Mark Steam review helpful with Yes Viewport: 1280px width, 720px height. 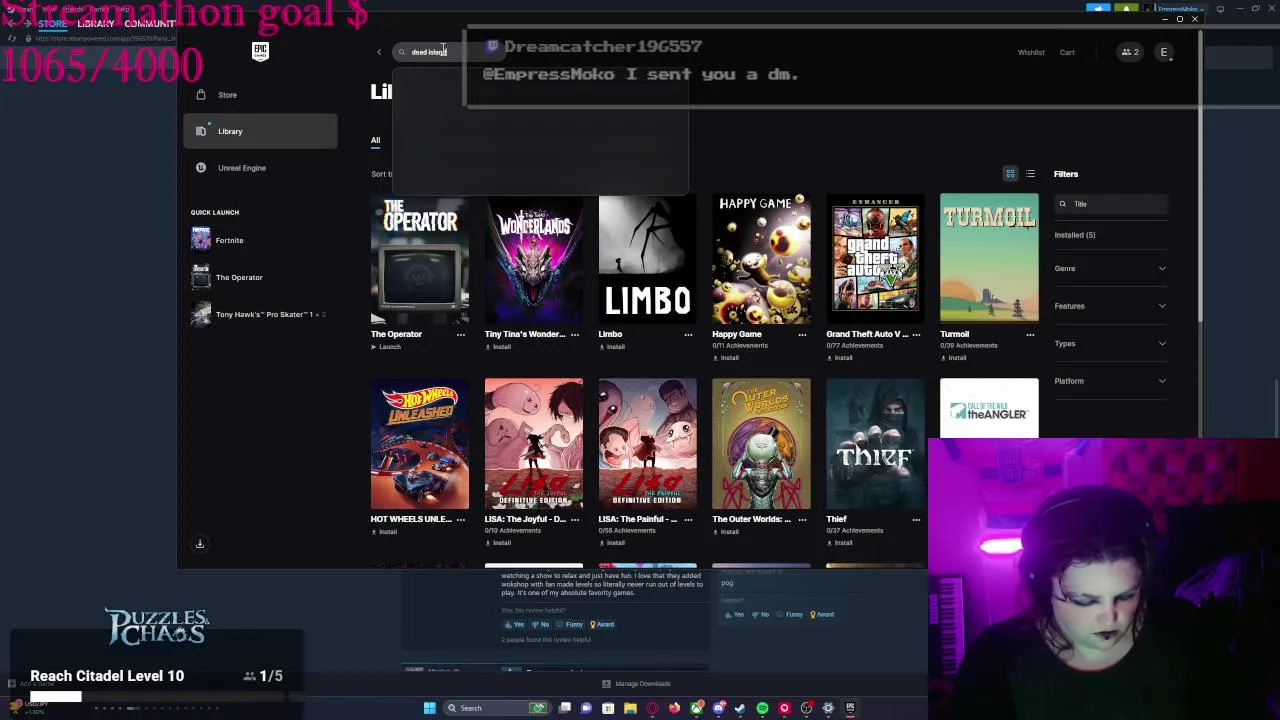tap(514, 624)
